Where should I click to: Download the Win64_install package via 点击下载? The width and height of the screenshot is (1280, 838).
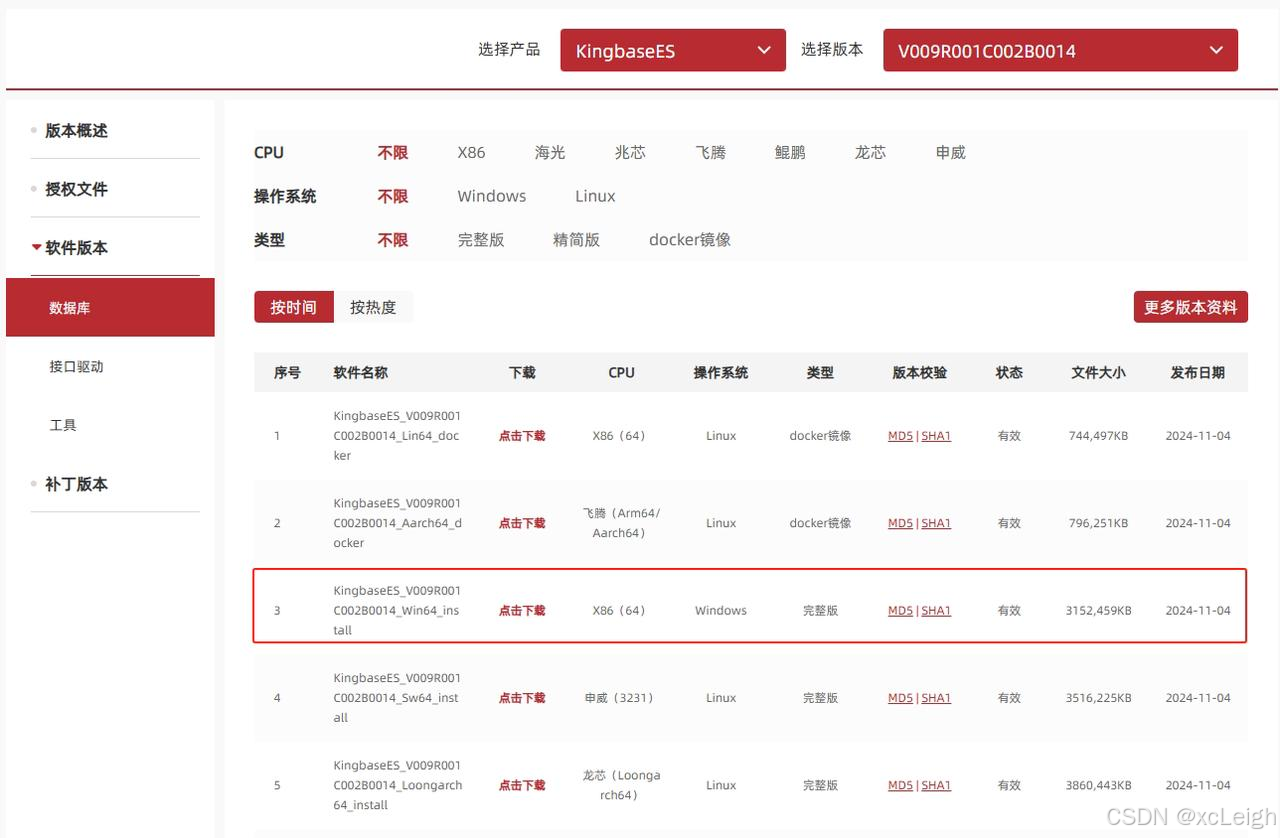(522, 611)
